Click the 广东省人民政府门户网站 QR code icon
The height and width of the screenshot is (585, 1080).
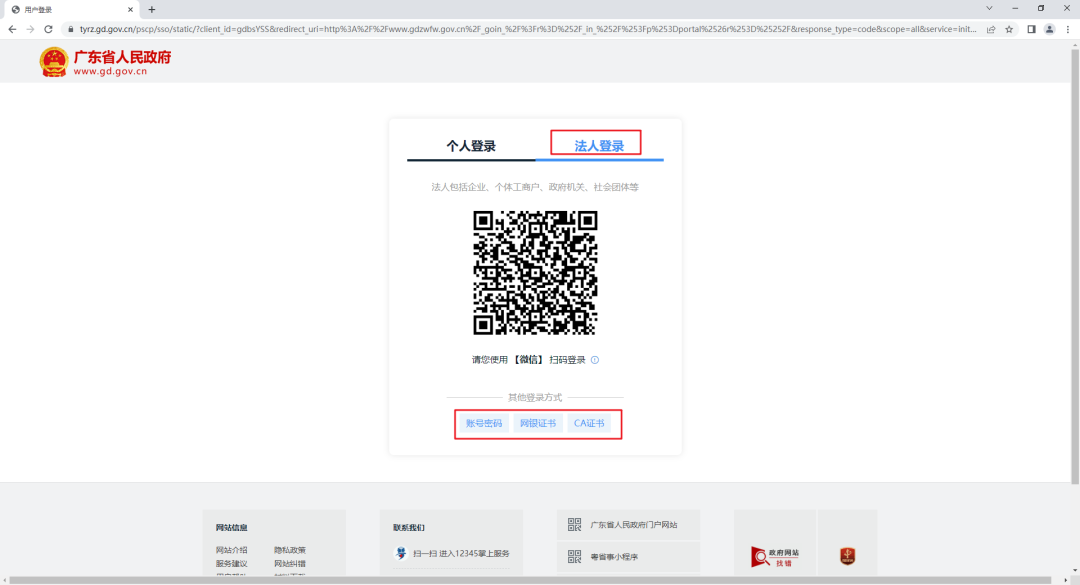572,523
